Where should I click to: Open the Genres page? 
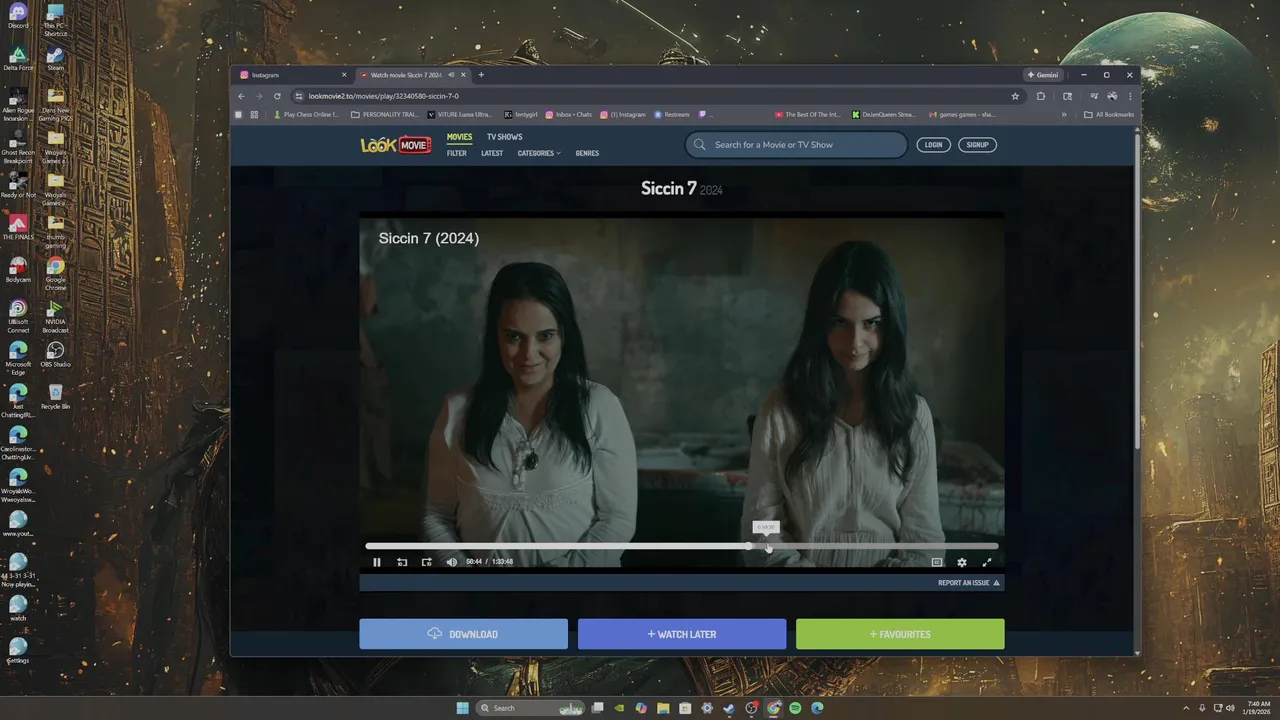pyautogui.click(x=587, y=153)
